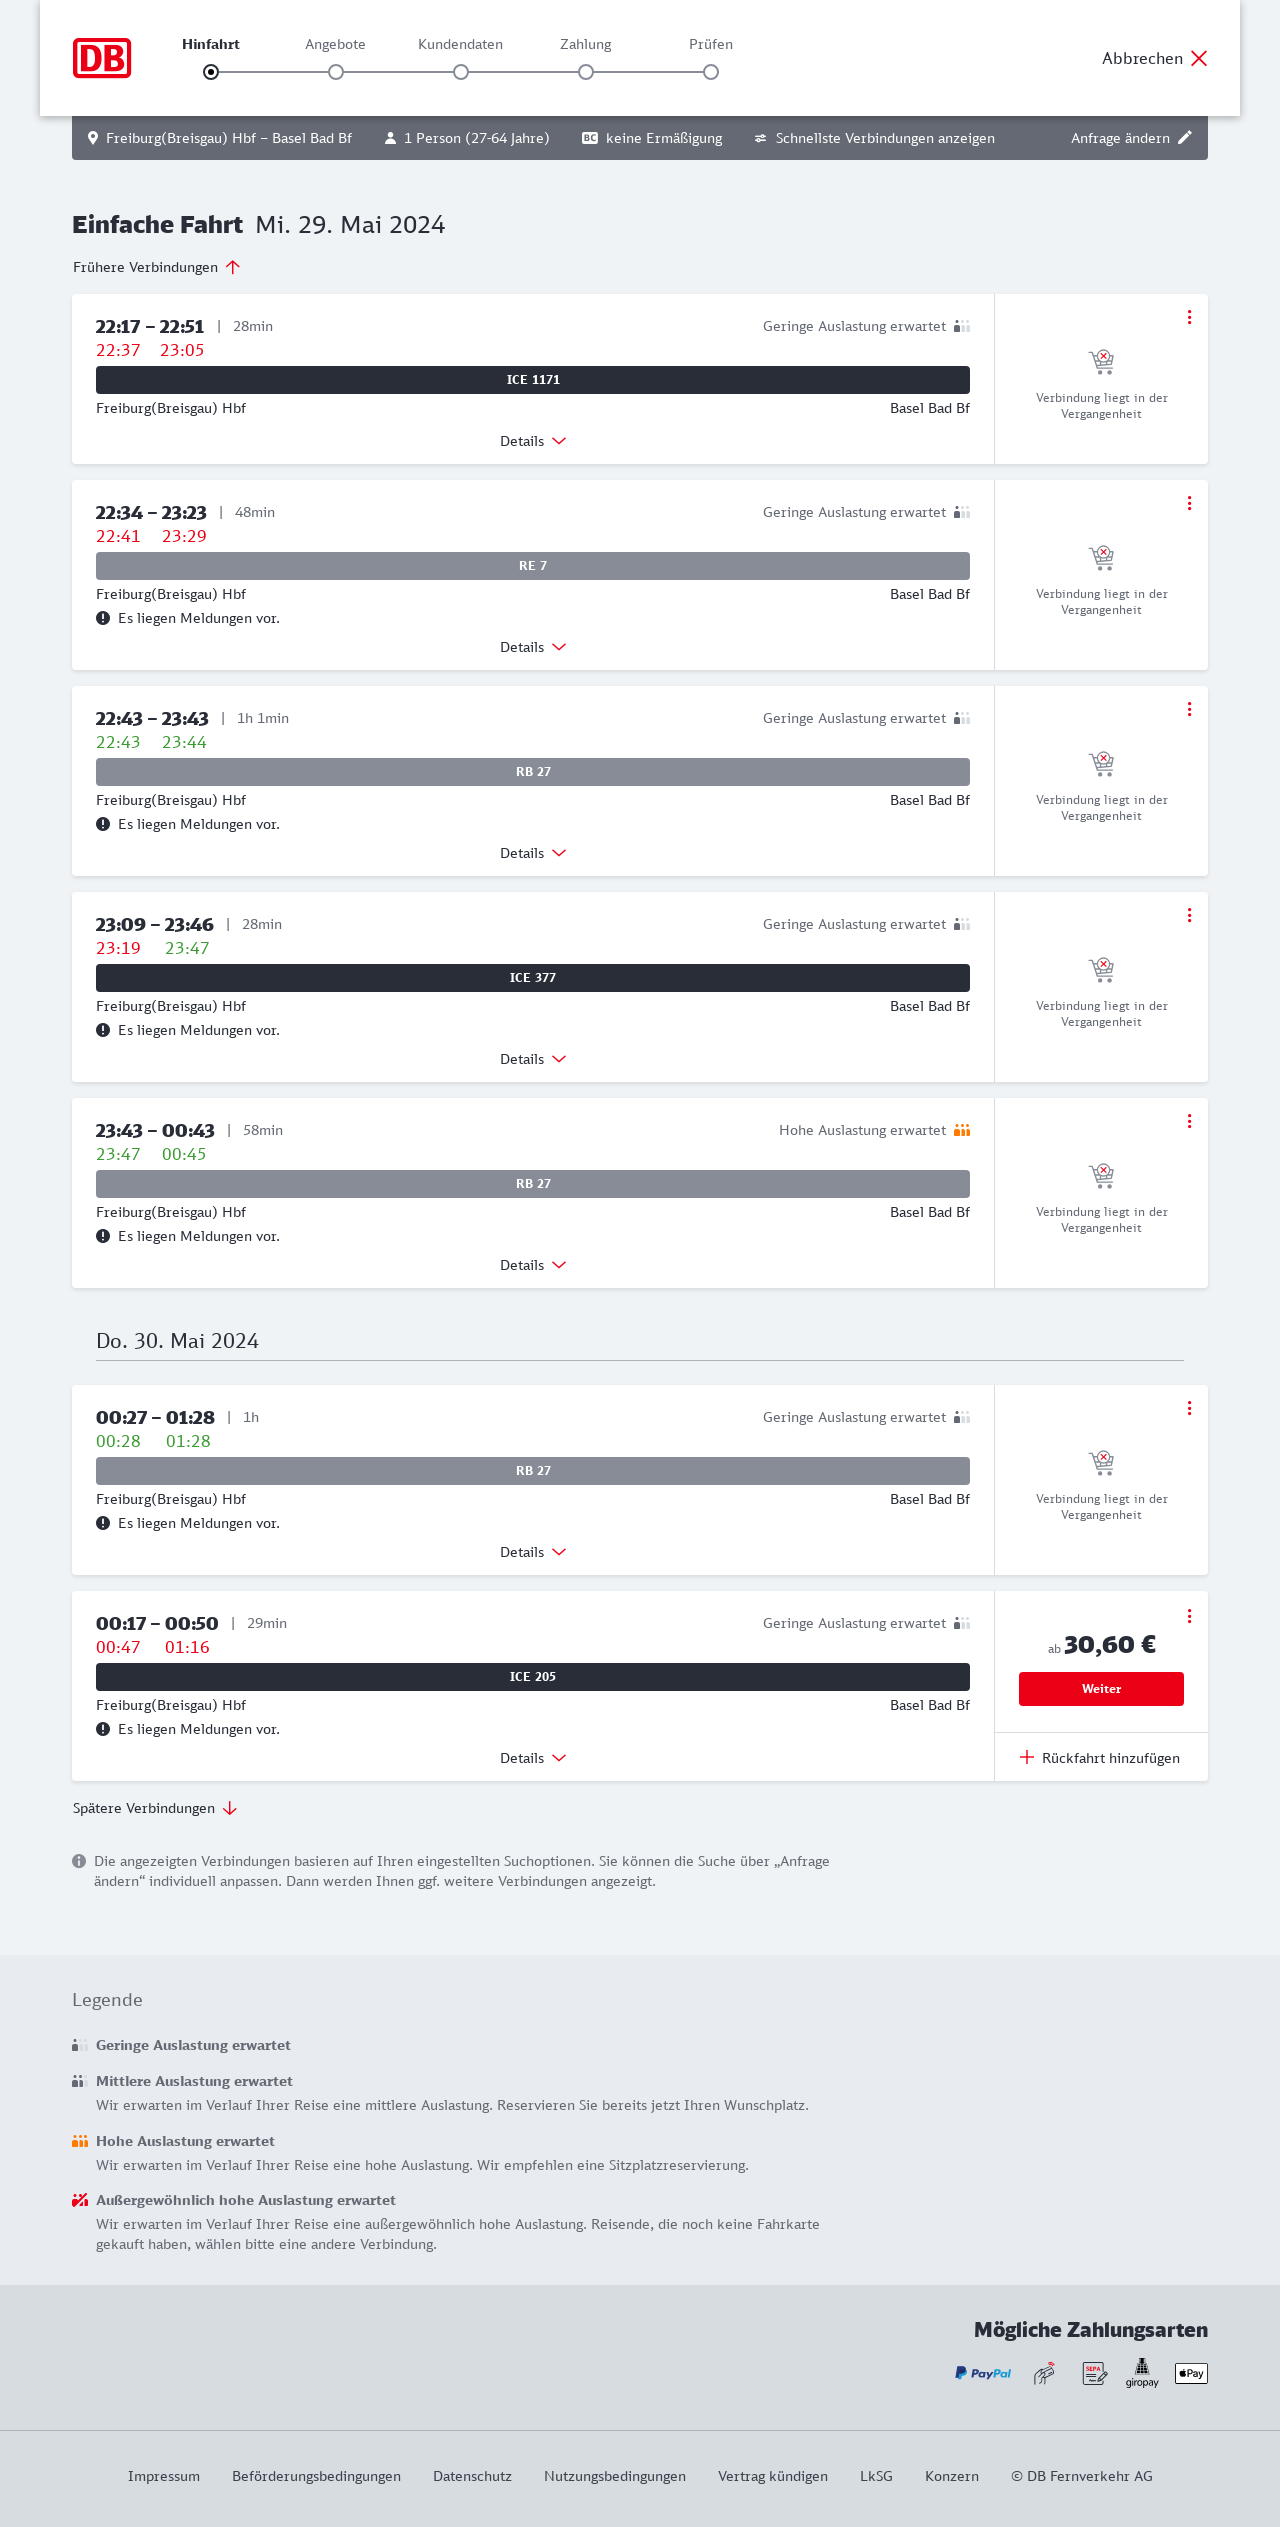The width and height of the screenshot is (1280, 2527).
Task: Click the pencil icon next to Anfrage ändern
Action: click(x=1185, y=138)
